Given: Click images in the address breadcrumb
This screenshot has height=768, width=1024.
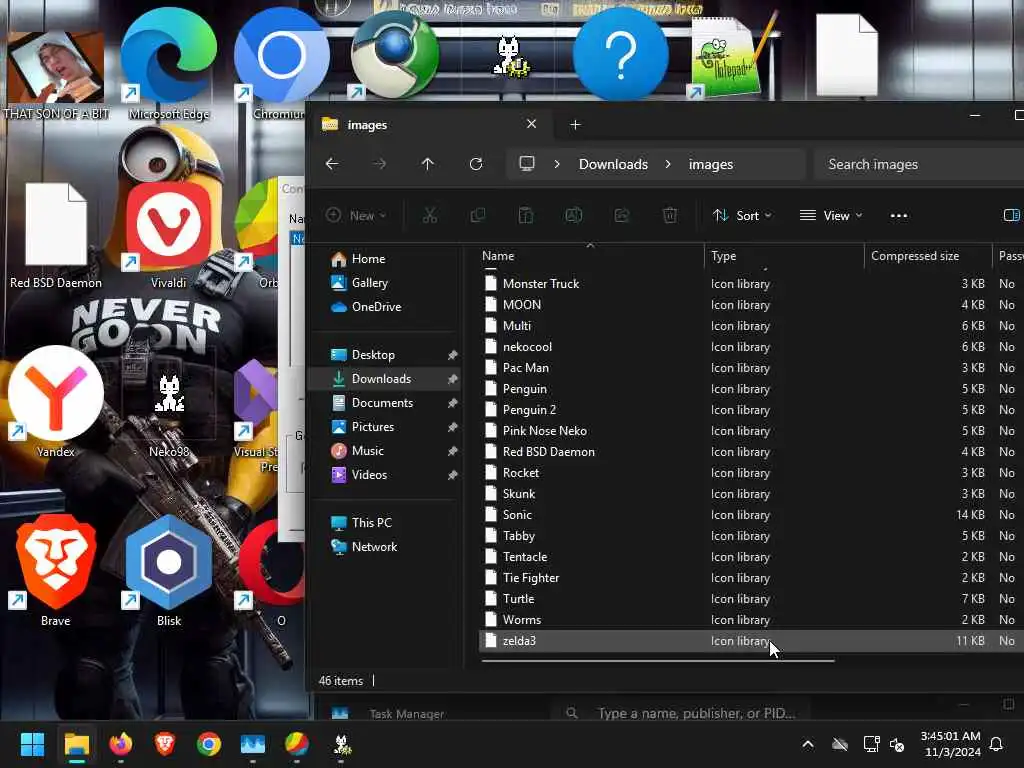Looking at the screenshot, I should pyautogui.click(x=711, y=164).
